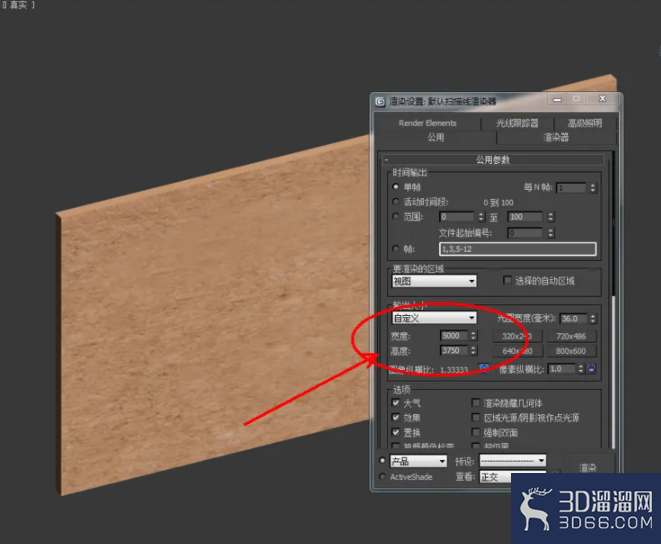
Task: Toggle the image aspect ratio lock icon
Action: [484, 369]
